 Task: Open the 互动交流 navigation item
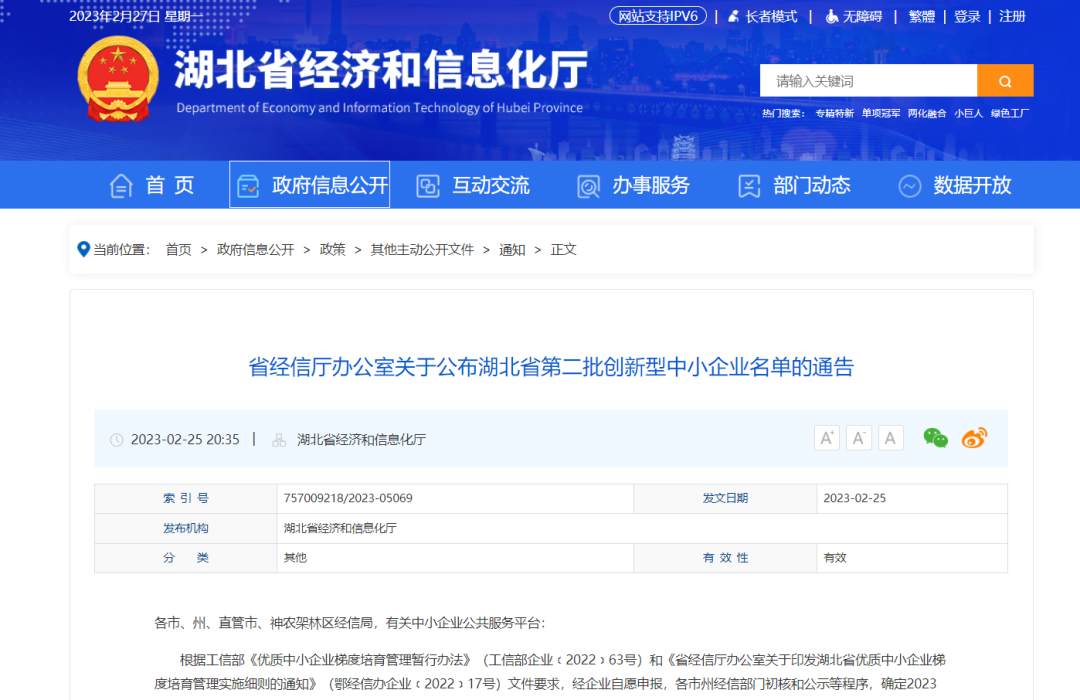[472, 185]
